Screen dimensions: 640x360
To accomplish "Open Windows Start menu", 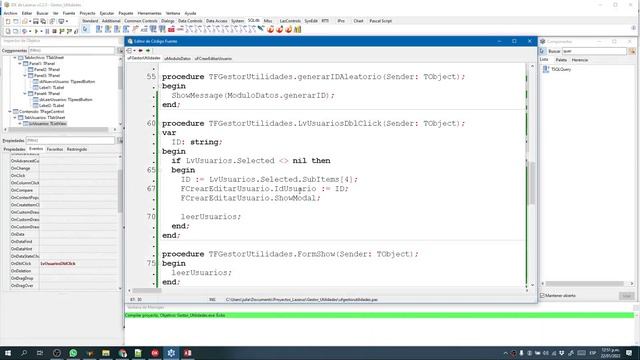I will [x=8, y=353].
